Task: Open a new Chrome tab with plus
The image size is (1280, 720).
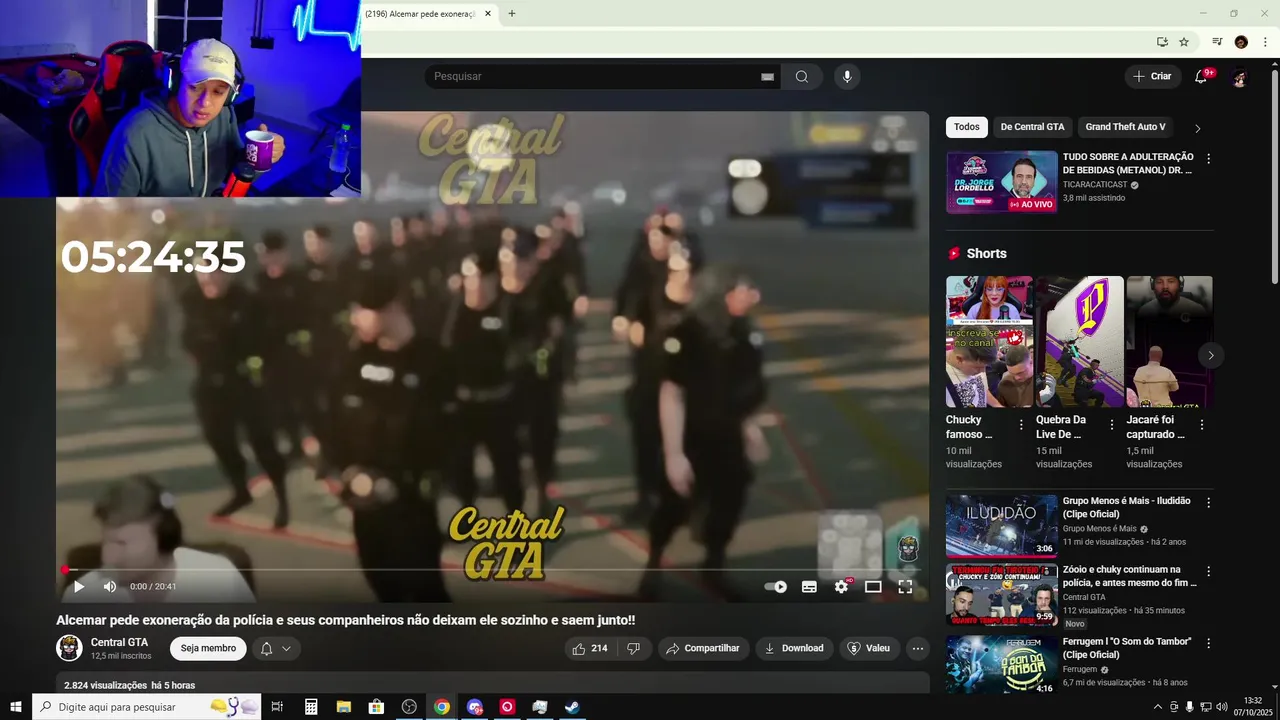Action: pos(512,14)
